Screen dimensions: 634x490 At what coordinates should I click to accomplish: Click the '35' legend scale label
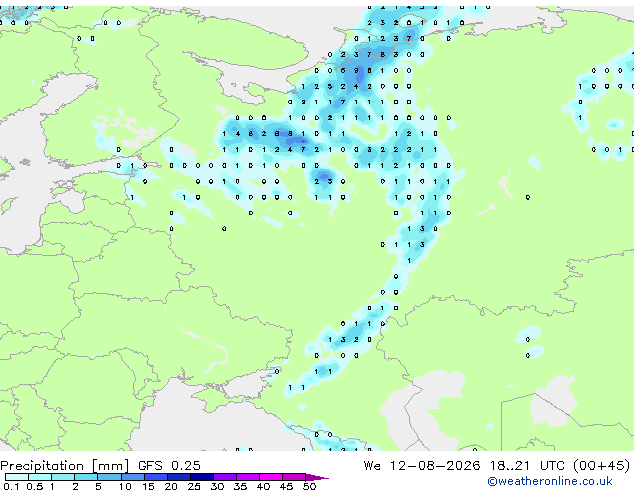click(x=240, y=486)
